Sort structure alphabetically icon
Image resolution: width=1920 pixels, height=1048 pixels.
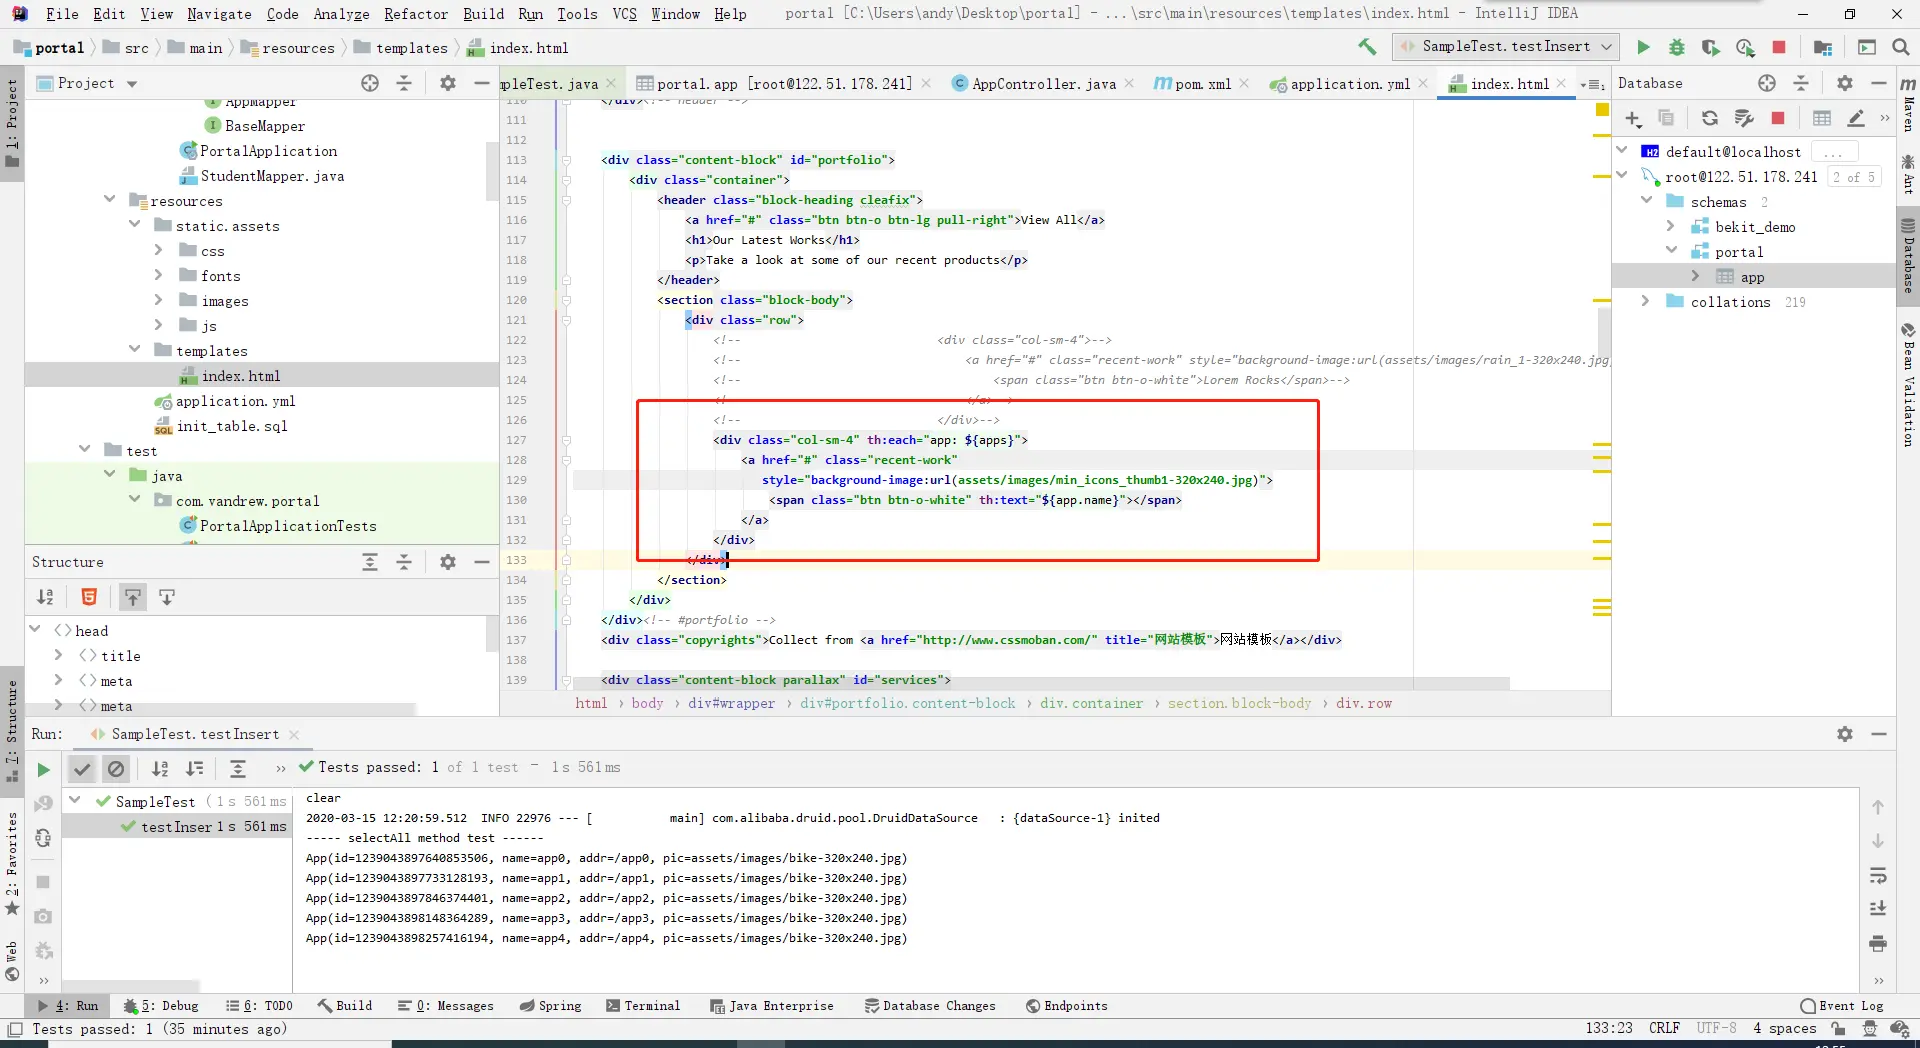click(x=45, y=597)
